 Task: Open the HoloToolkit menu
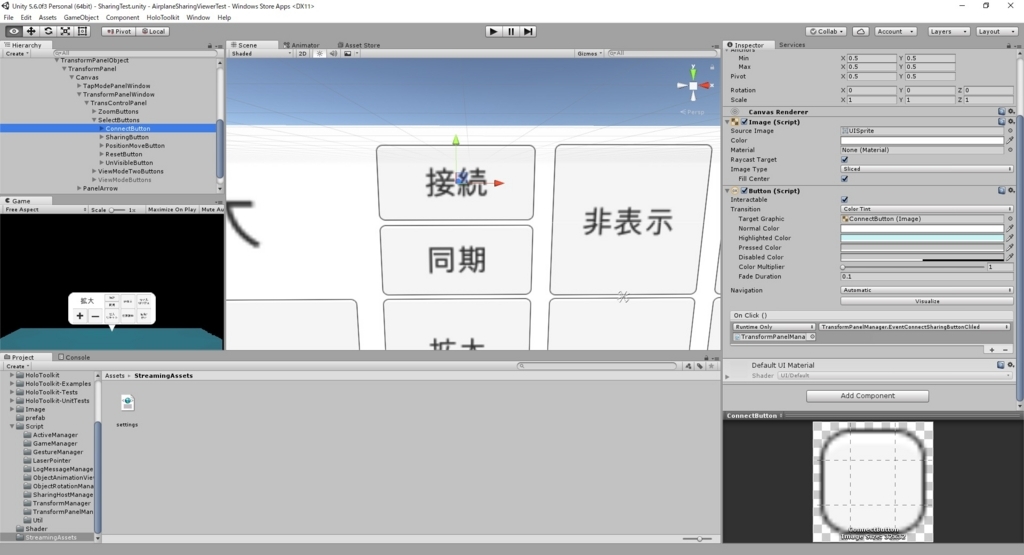pyautogui.click(x=163, y=18)
